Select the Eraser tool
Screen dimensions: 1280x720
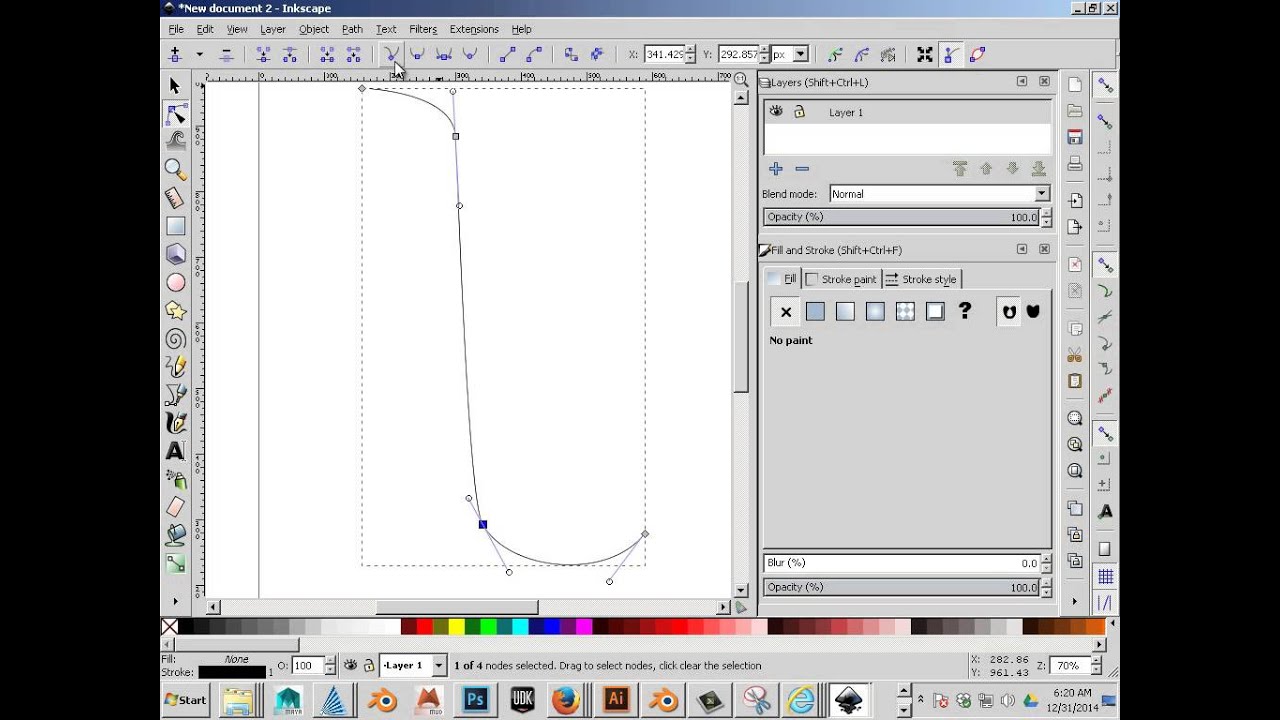(176, 507)
